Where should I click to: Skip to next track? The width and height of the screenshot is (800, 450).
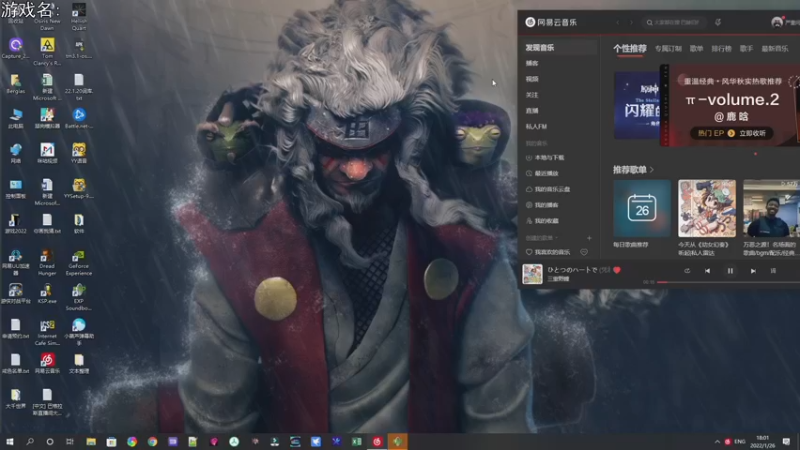(x=753, y=271)
